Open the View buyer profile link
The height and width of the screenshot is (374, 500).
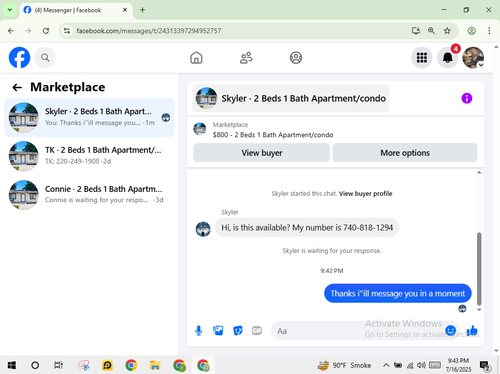pos(365,194)
